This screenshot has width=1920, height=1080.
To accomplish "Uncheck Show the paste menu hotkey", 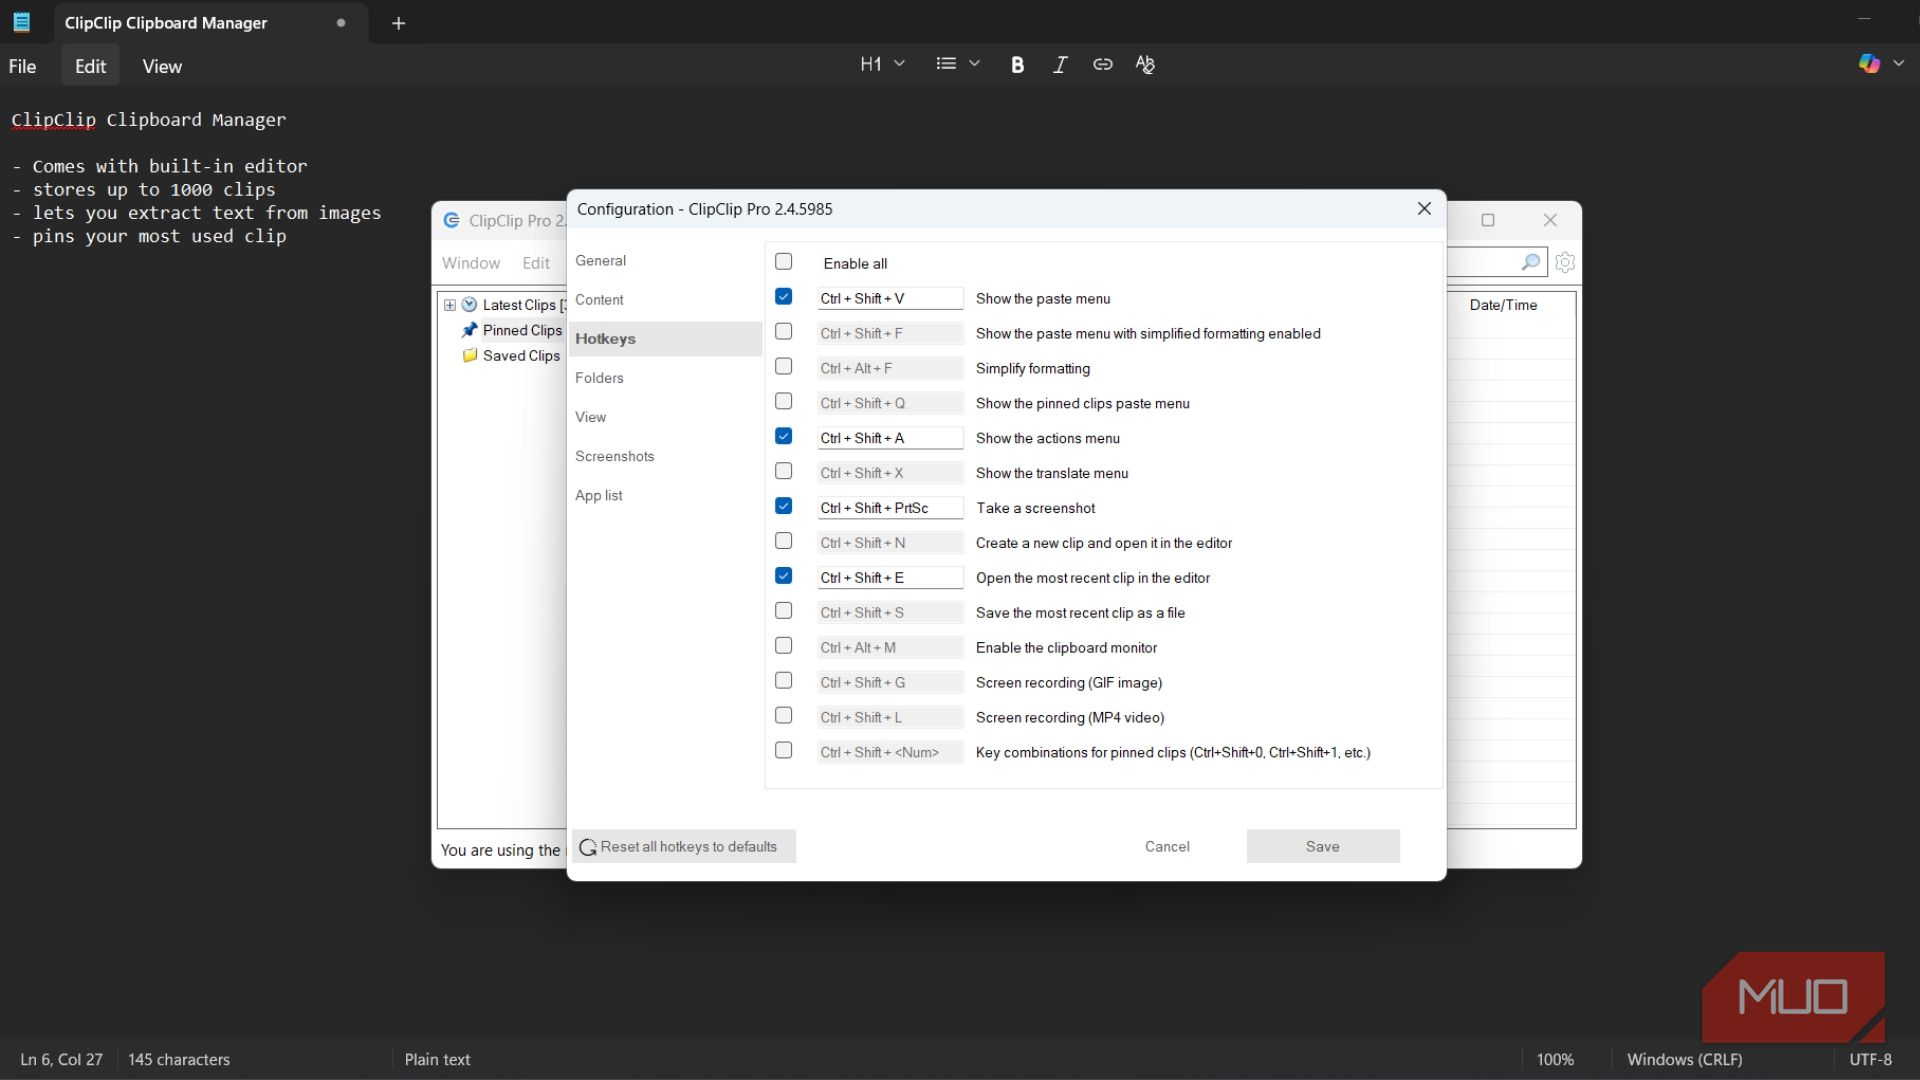I will (x=784, y=296).
